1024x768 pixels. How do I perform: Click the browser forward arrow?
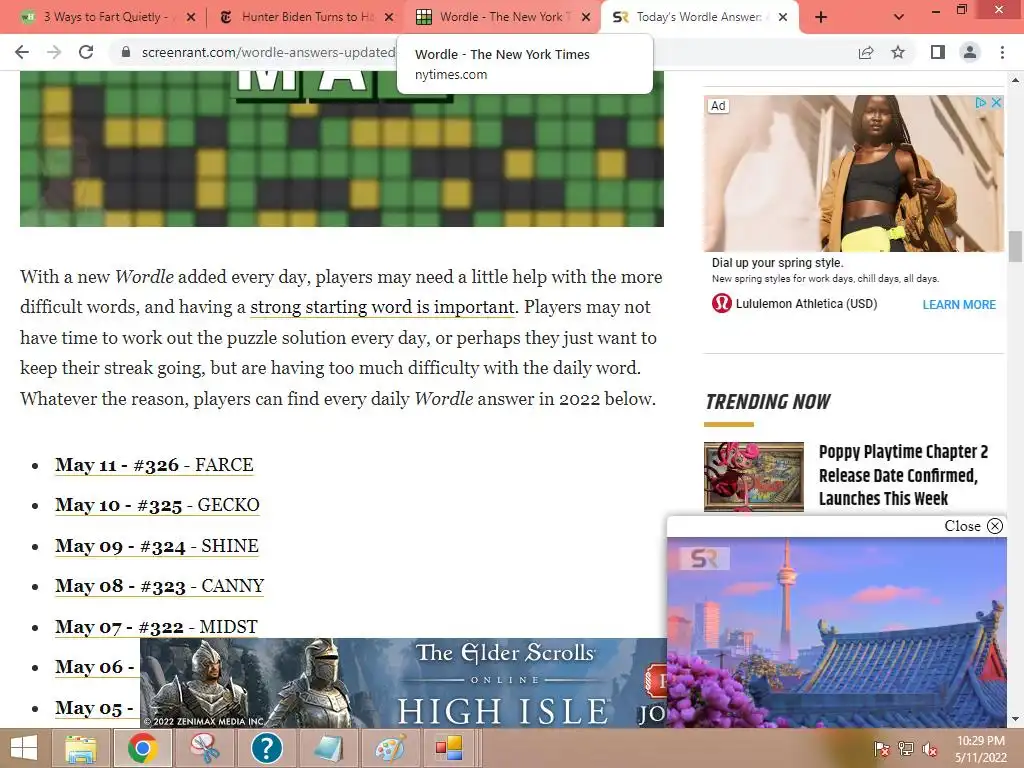54,52
